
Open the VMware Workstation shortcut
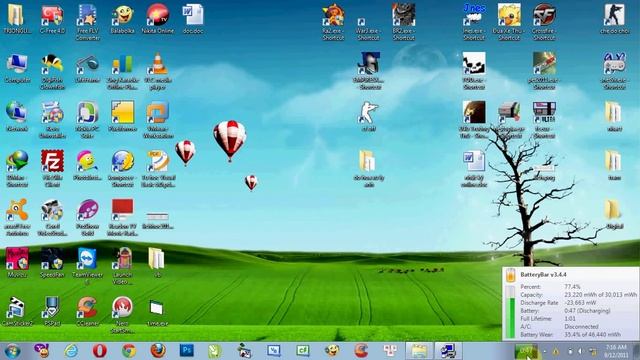coord(158,120)
